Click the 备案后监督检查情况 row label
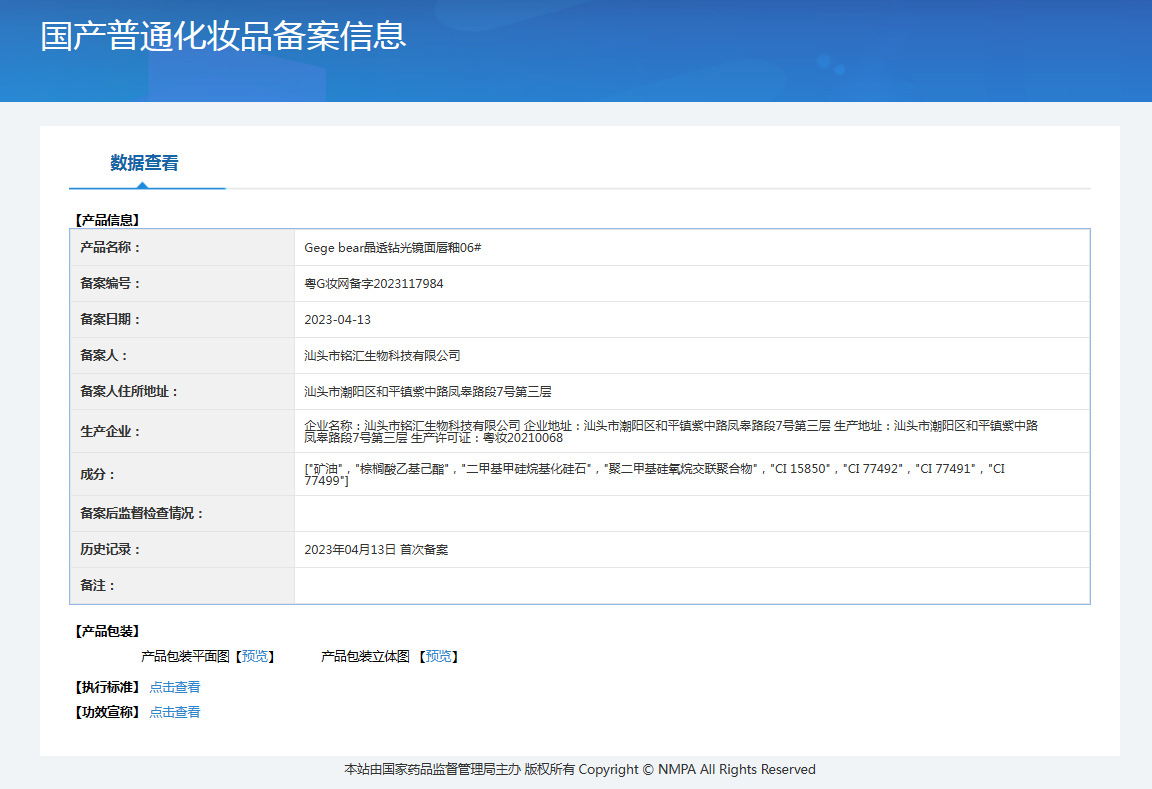Viewport: 1152px width, 789px height. pyautogui.click(x=142, y=514)
